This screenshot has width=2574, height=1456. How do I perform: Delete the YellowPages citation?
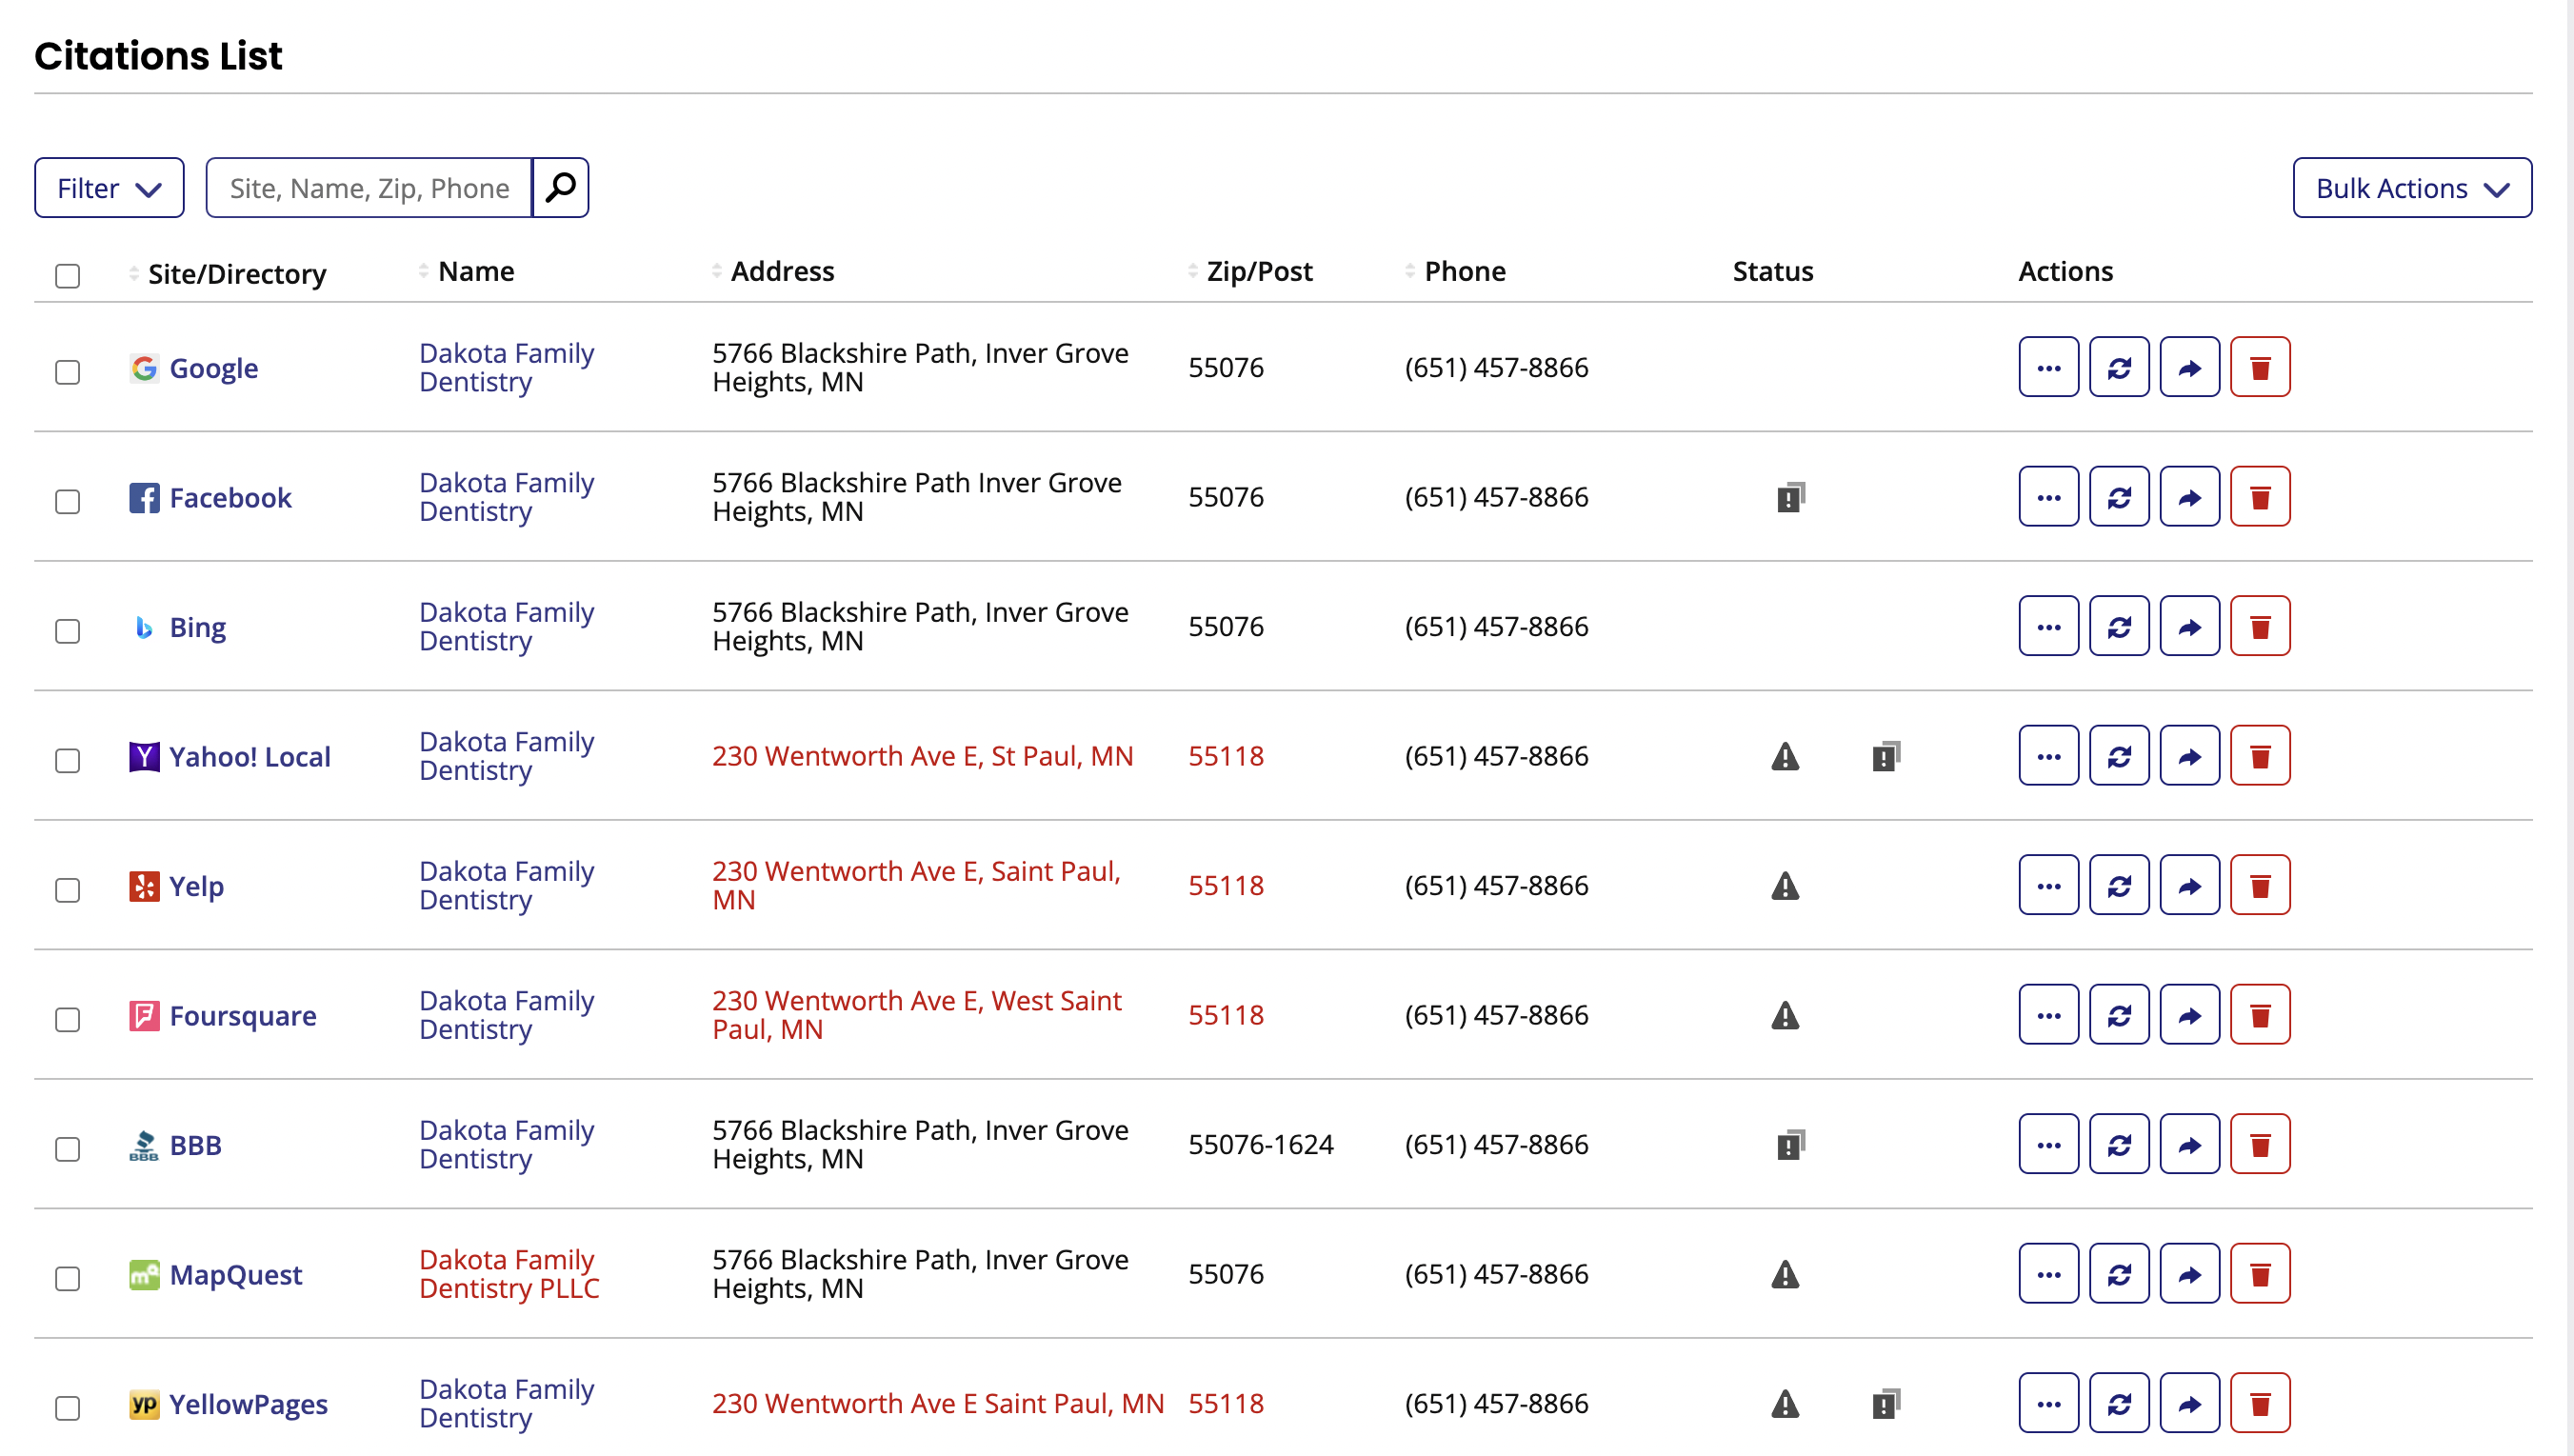click(x=2260, y=1403)
